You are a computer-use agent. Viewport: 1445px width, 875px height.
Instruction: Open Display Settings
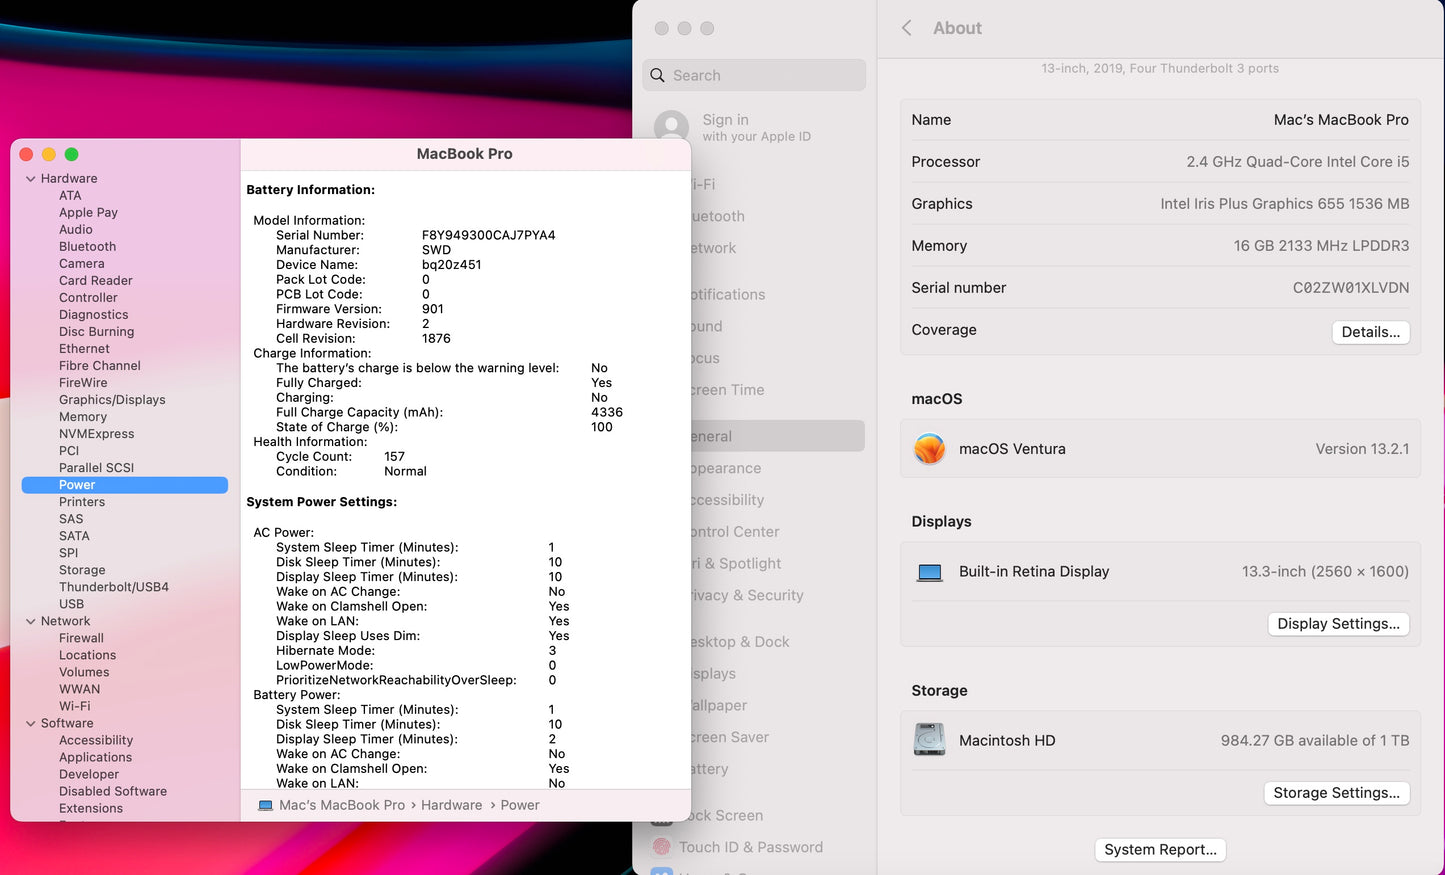point(1338,623)
